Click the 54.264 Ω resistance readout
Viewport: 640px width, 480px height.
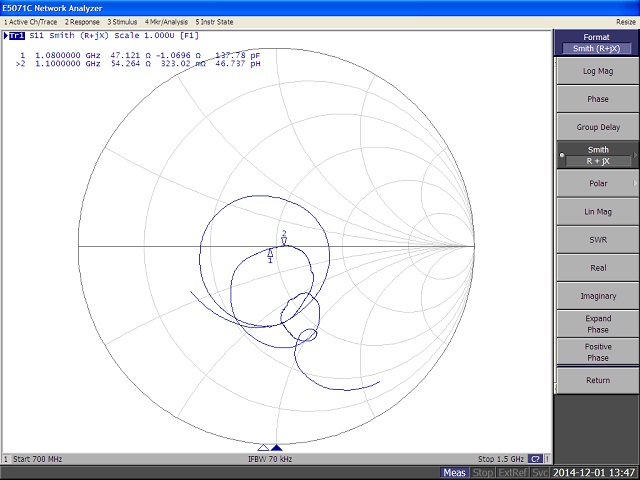pyautogui.click(x=131, y=64)
